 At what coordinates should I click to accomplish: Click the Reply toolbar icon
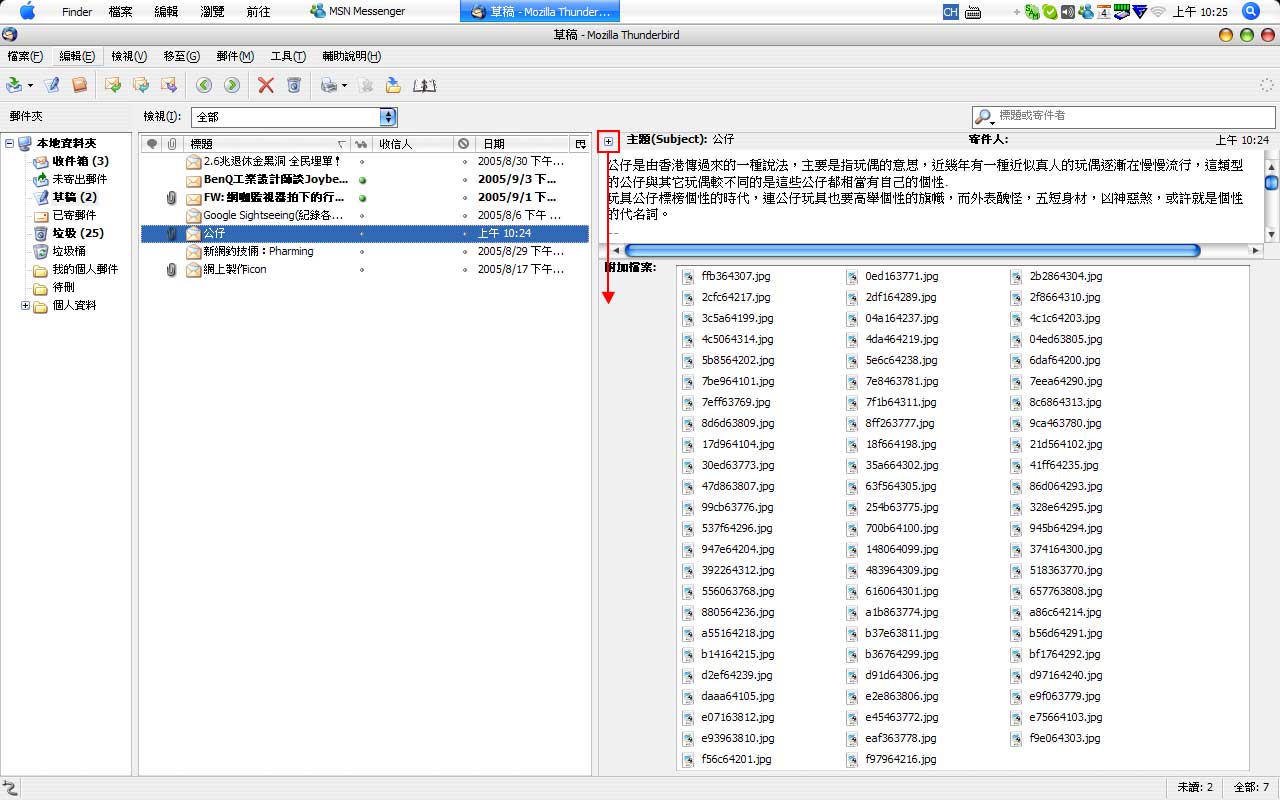point(113,85)
